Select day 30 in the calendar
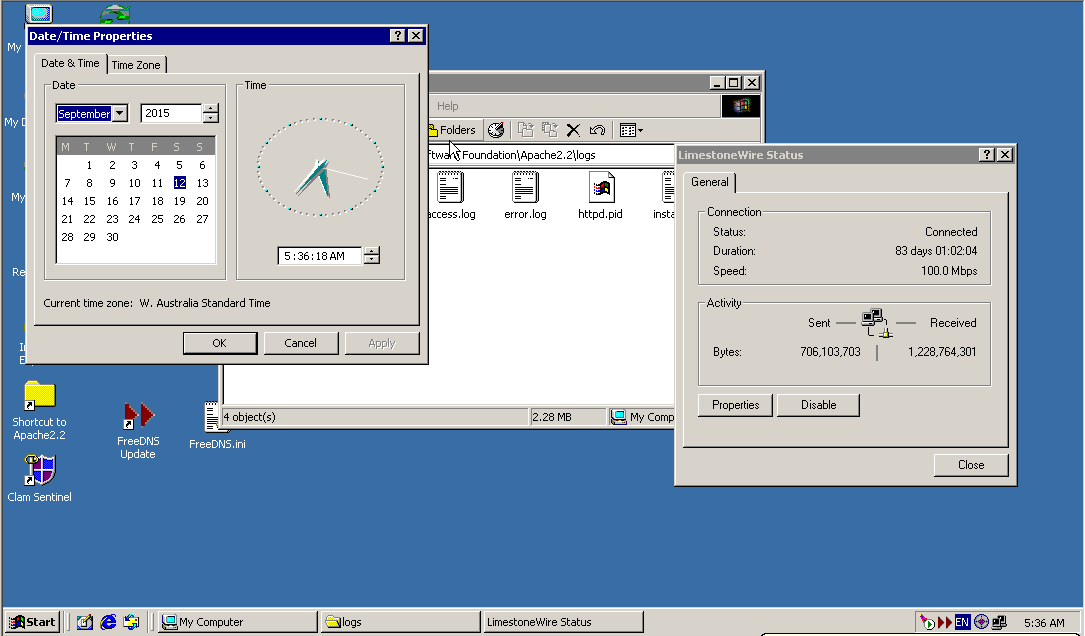Image resolution: width=1085 pixels, height=636 pixels. 112,237
